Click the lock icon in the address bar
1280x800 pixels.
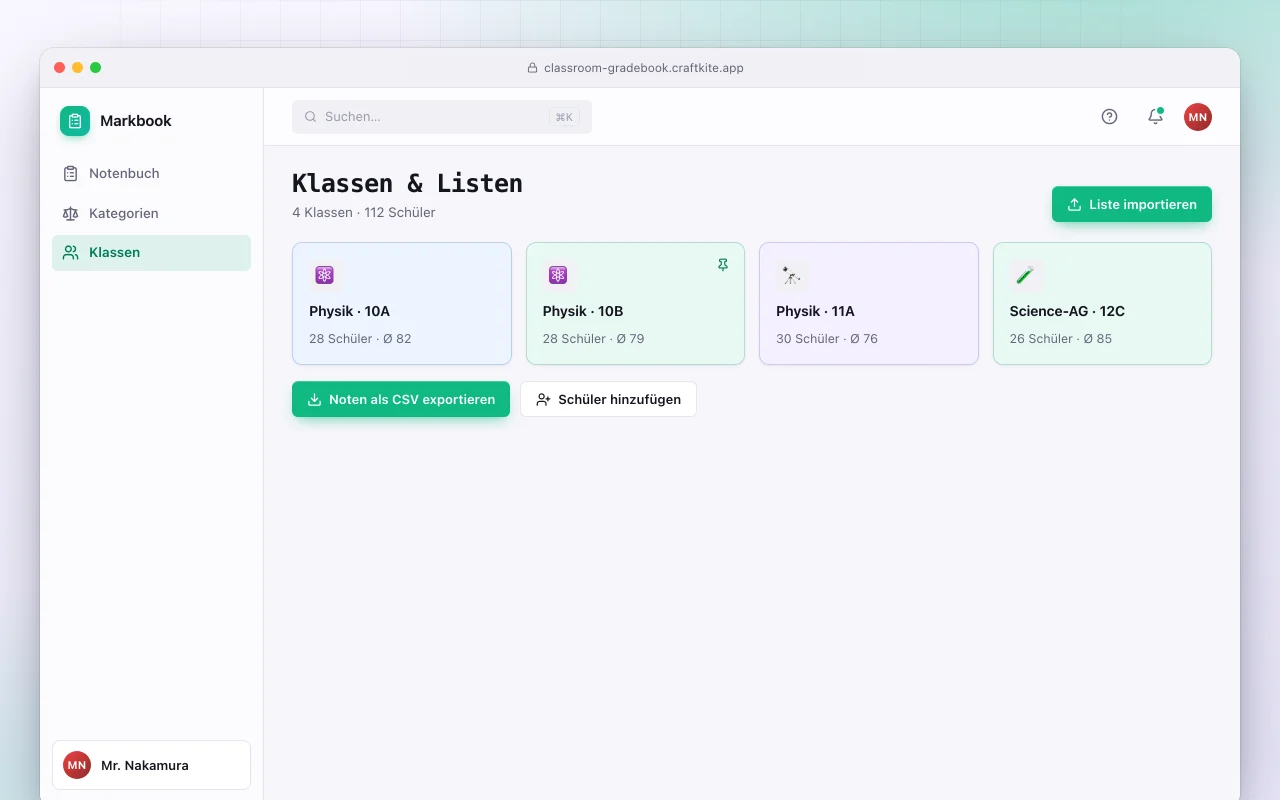(x=532, y=68)
